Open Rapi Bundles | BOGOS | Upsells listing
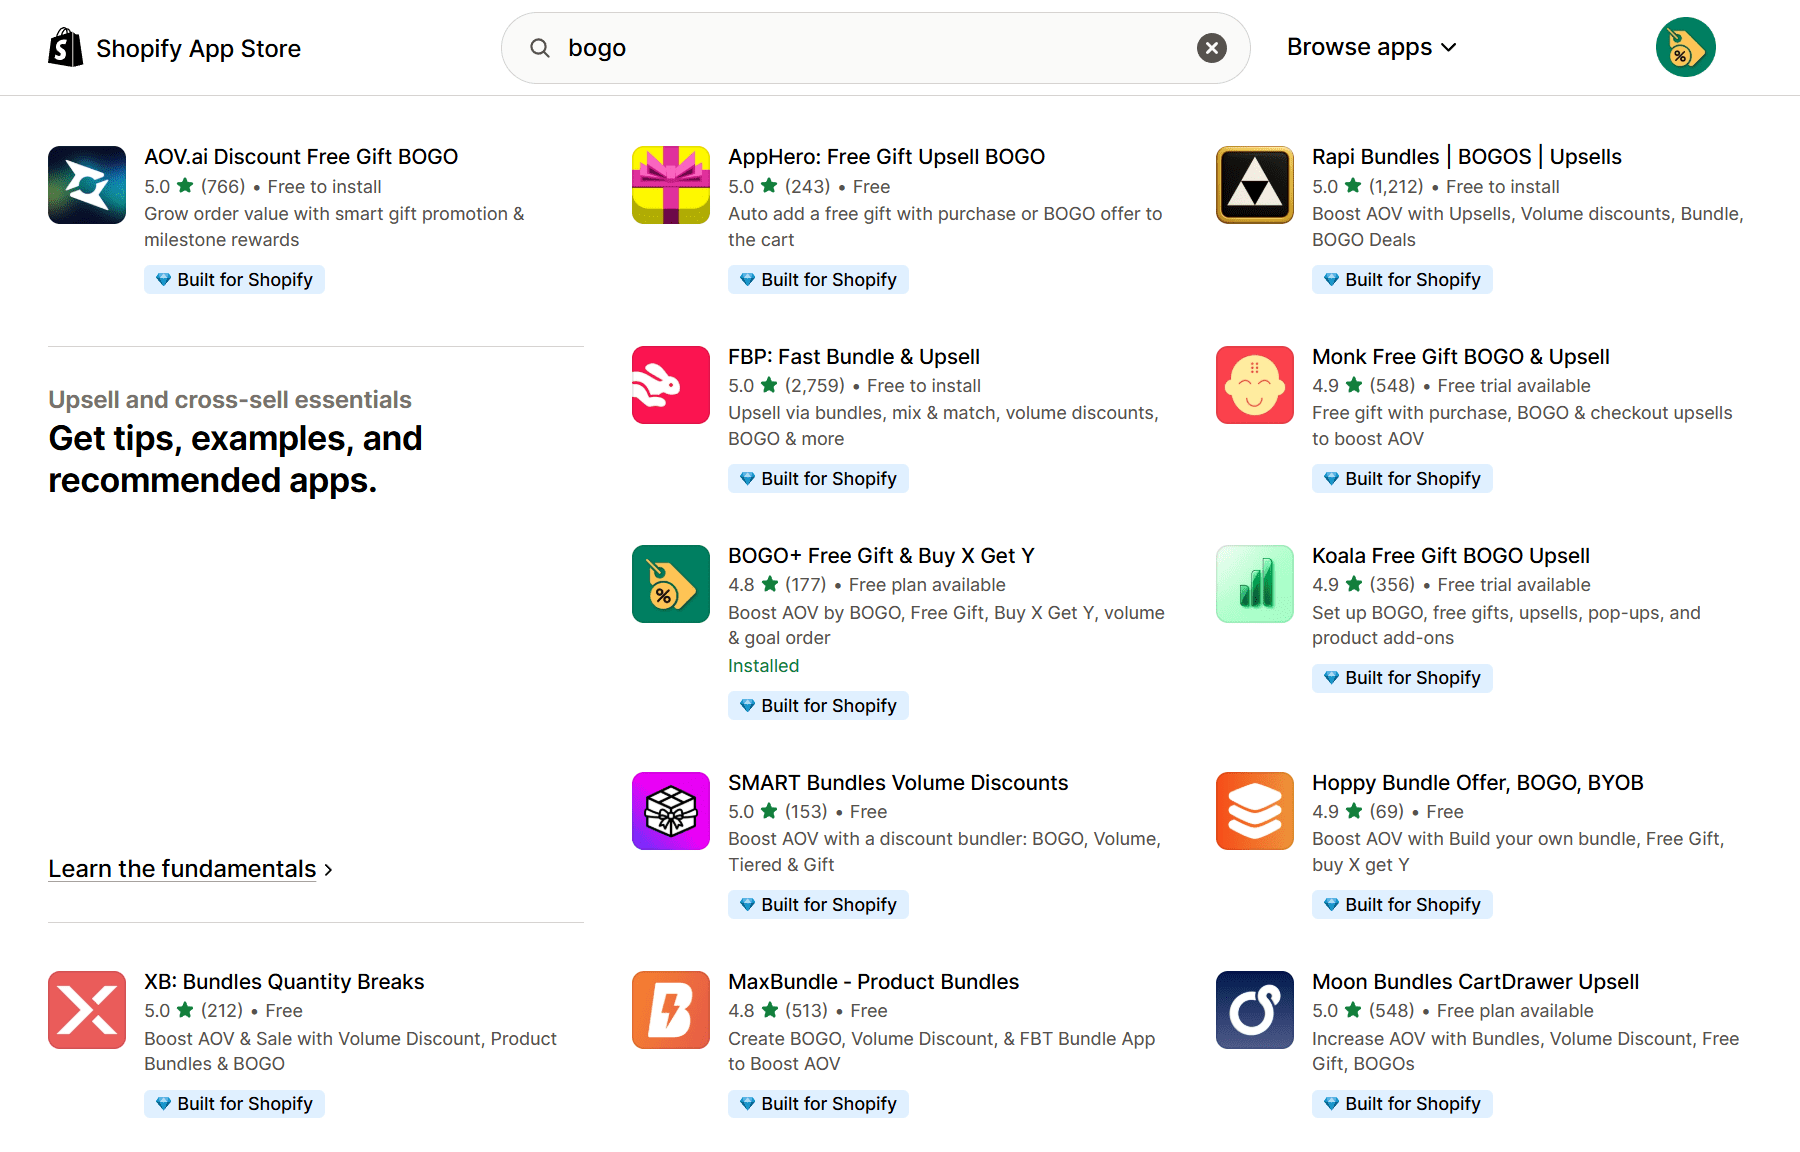Viewport: 1800px width, 1152px height. point(1467,157)
